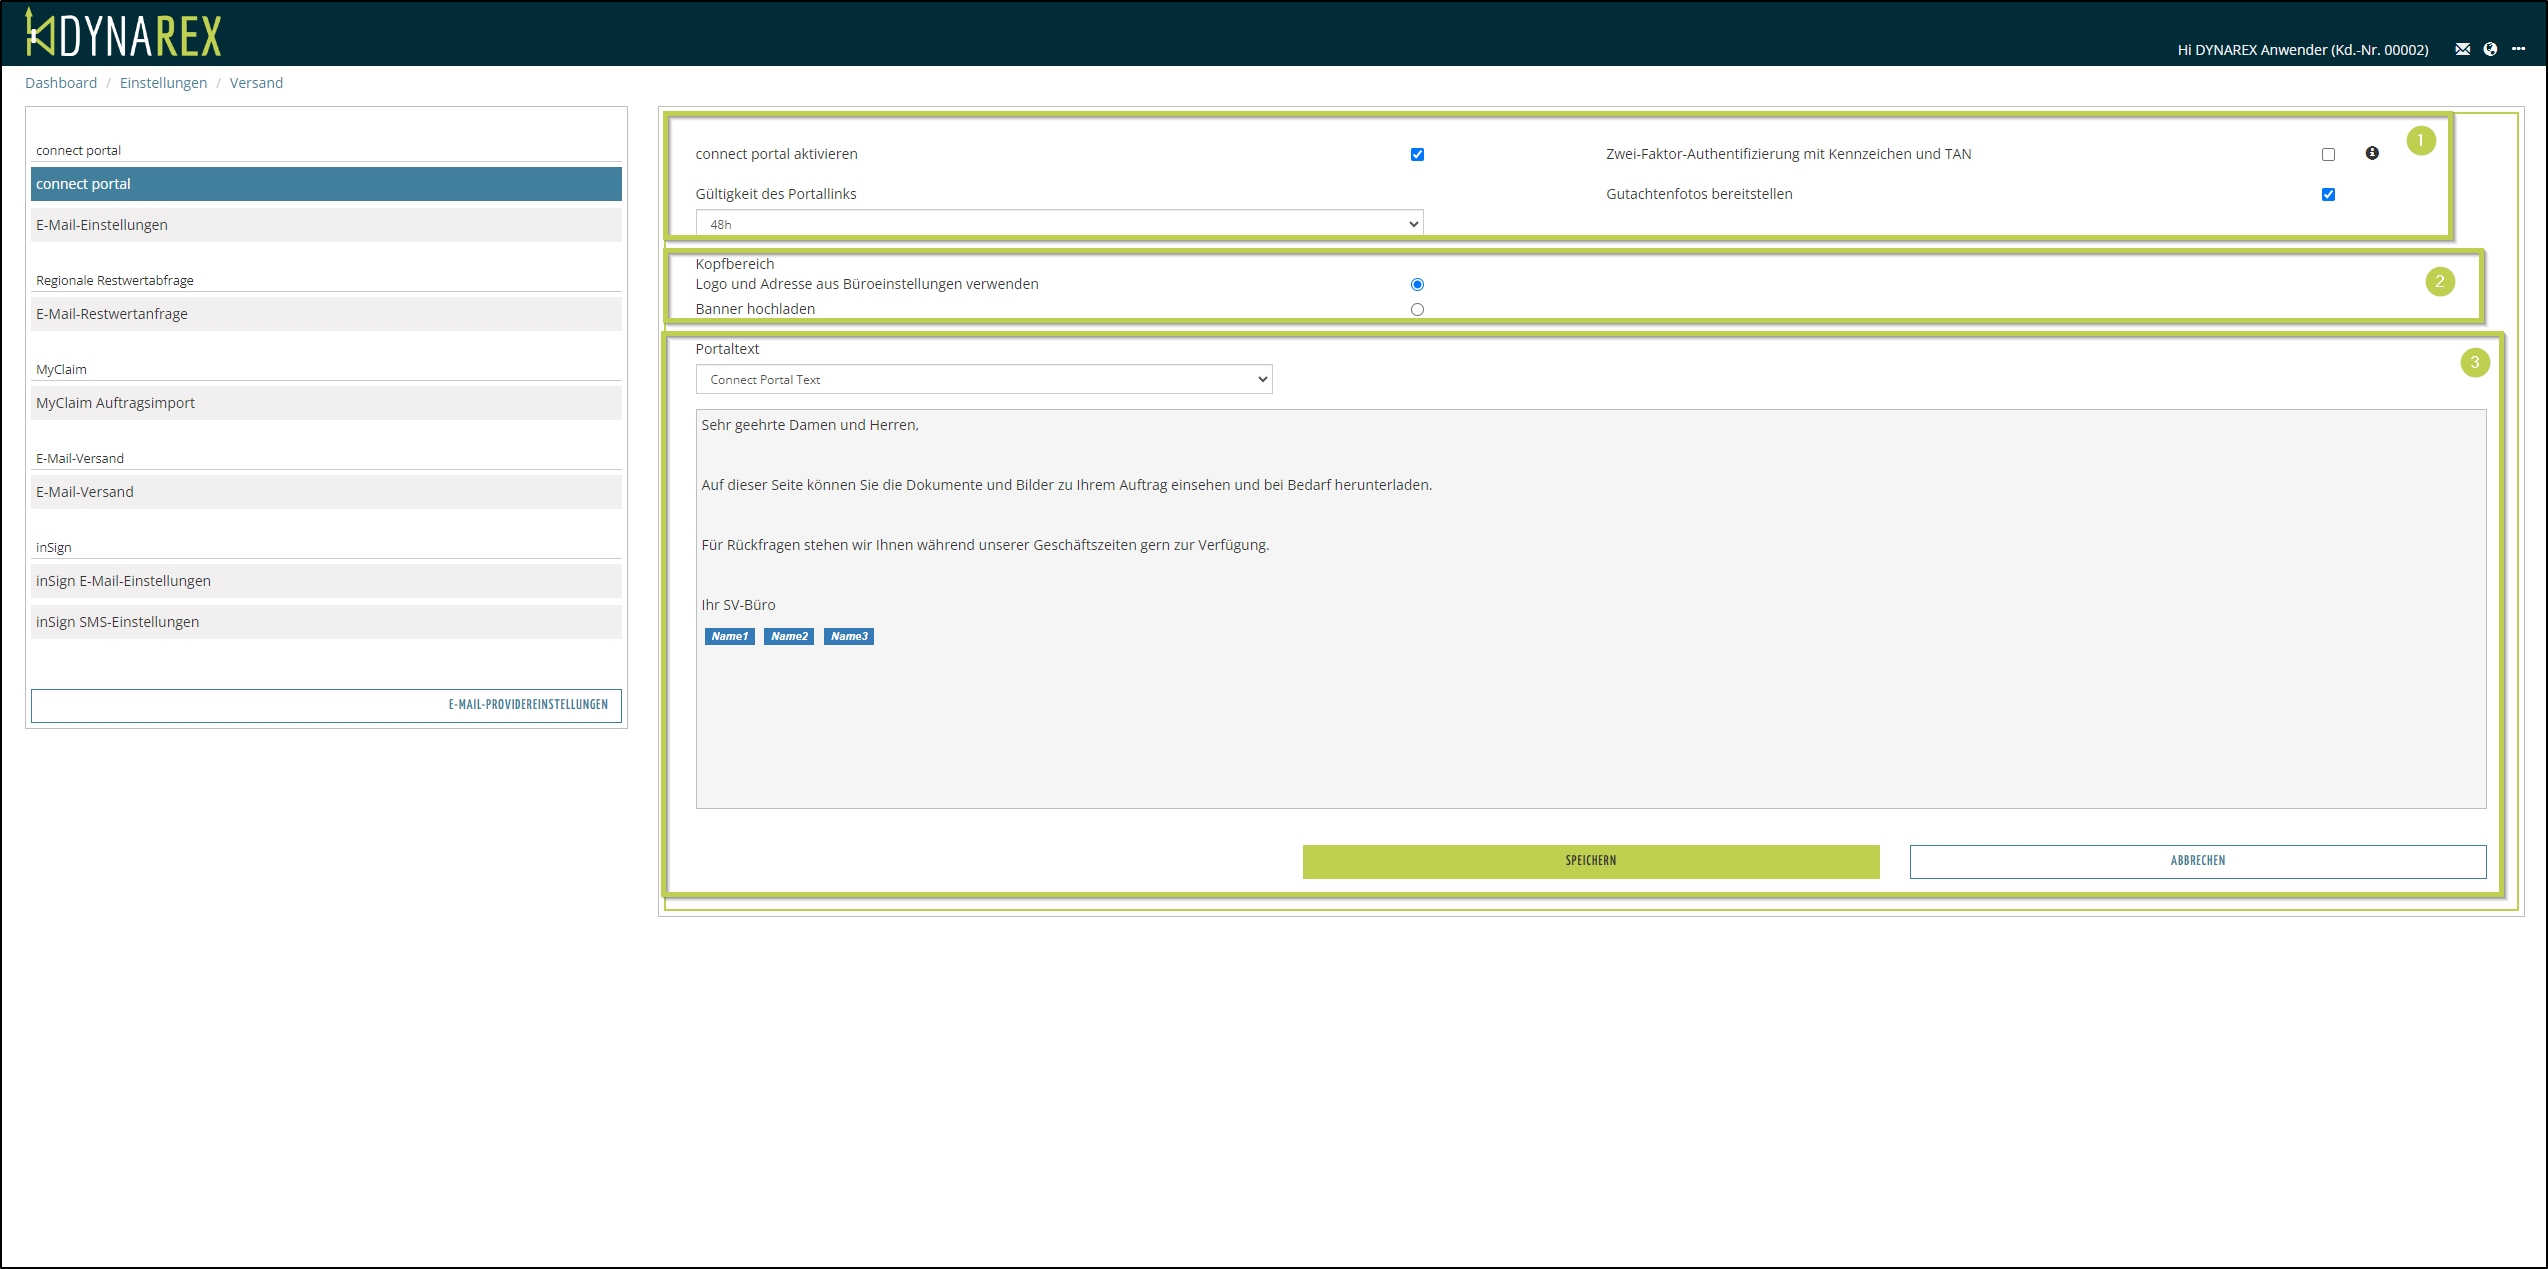Open the envelope mail icon in header

pos(2462,49)
